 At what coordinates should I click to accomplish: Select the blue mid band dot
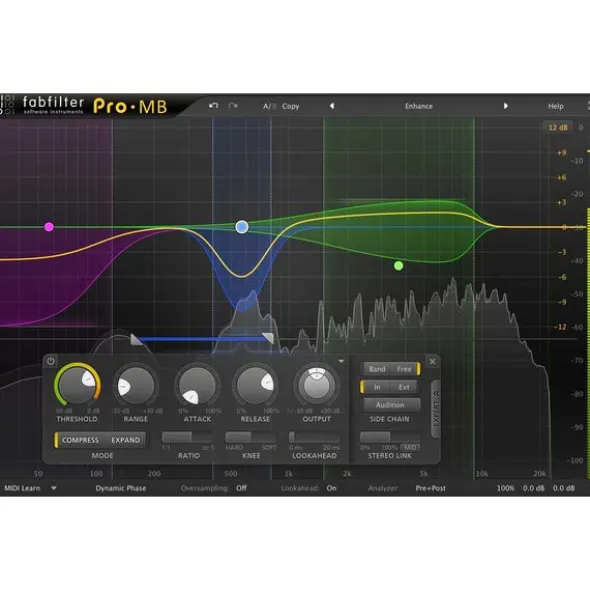pyautogui.click(x=242, y=227)
